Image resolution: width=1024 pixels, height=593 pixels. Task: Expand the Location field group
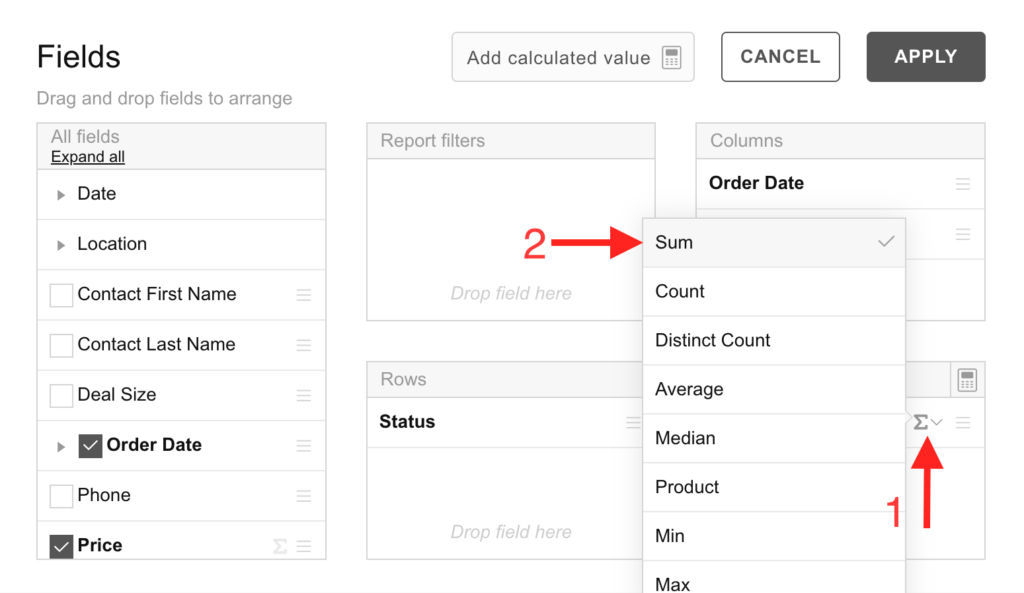click(x=60, y=244)
